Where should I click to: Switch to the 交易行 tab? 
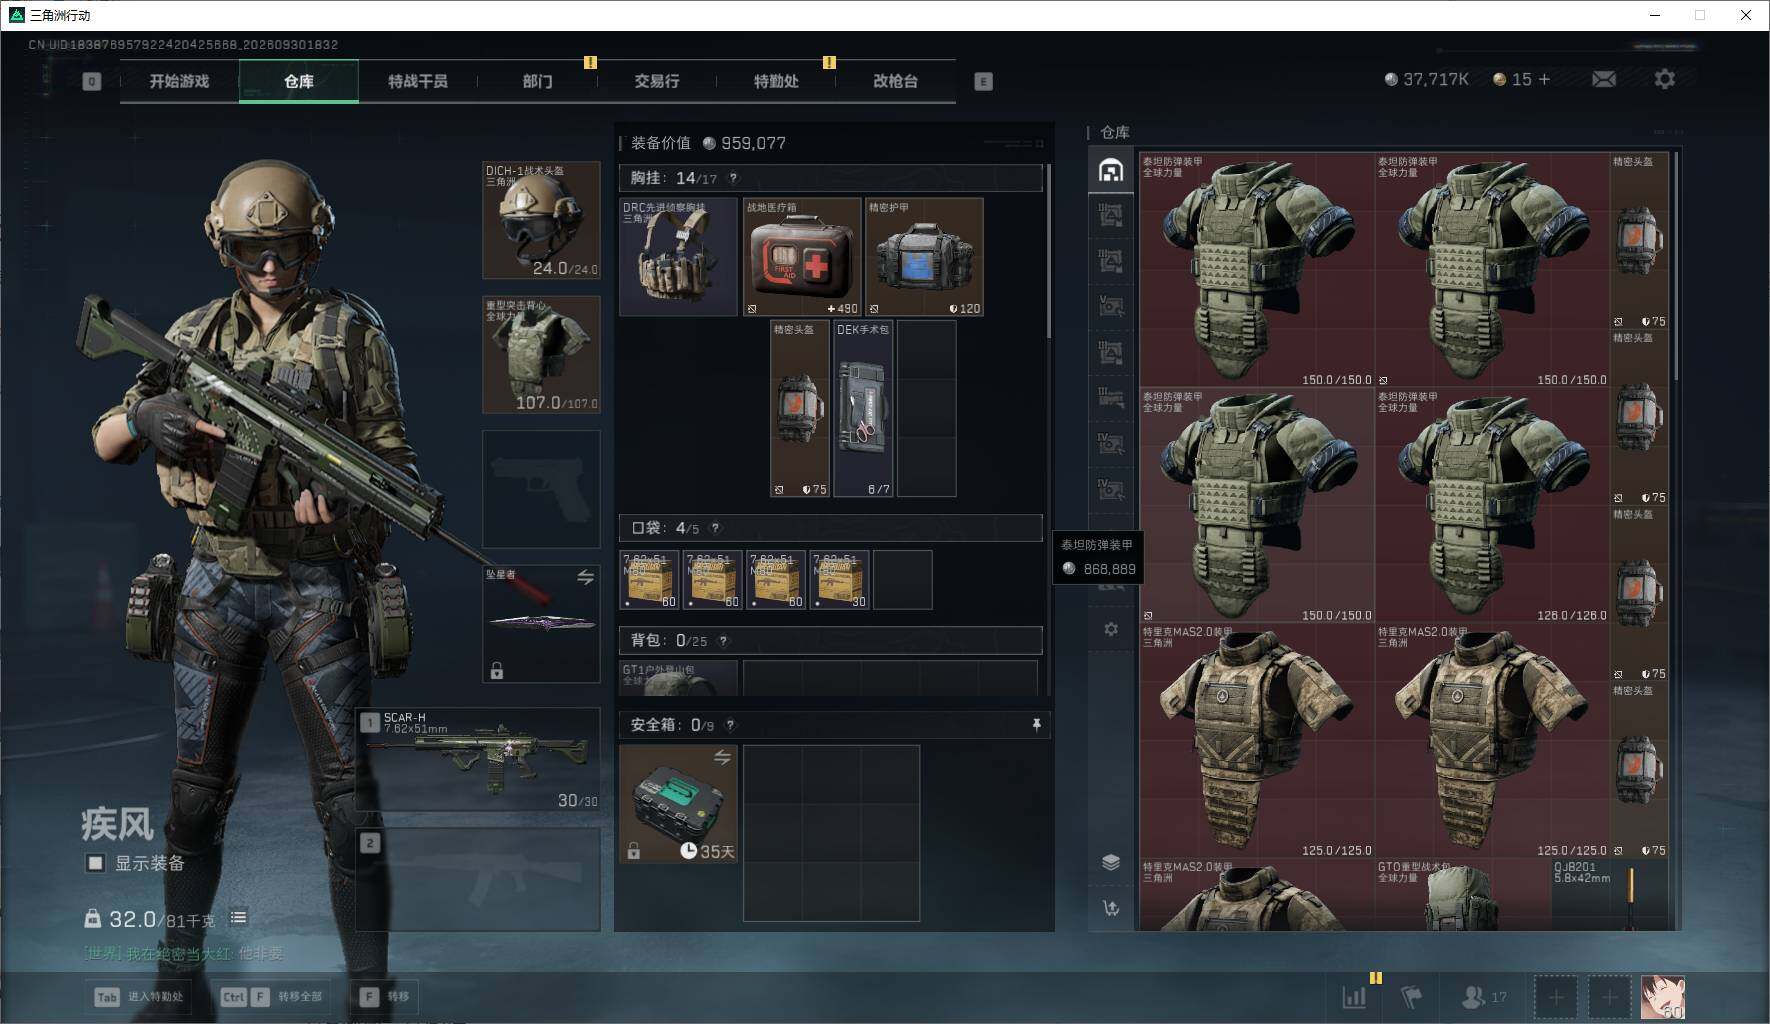click(x=656, y=81)
